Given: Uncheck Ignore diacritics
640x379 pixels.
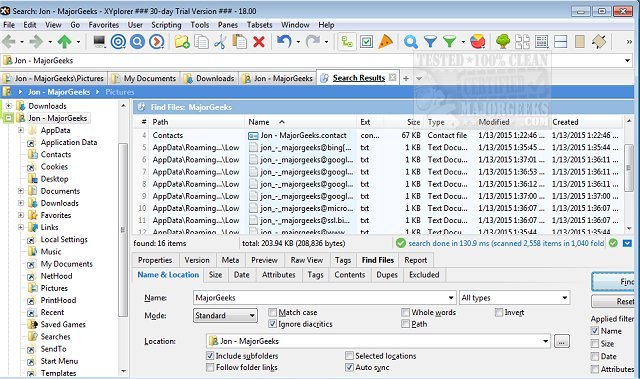Looking at the screenshot, I should pyautogui.click(x=272, y=324).
